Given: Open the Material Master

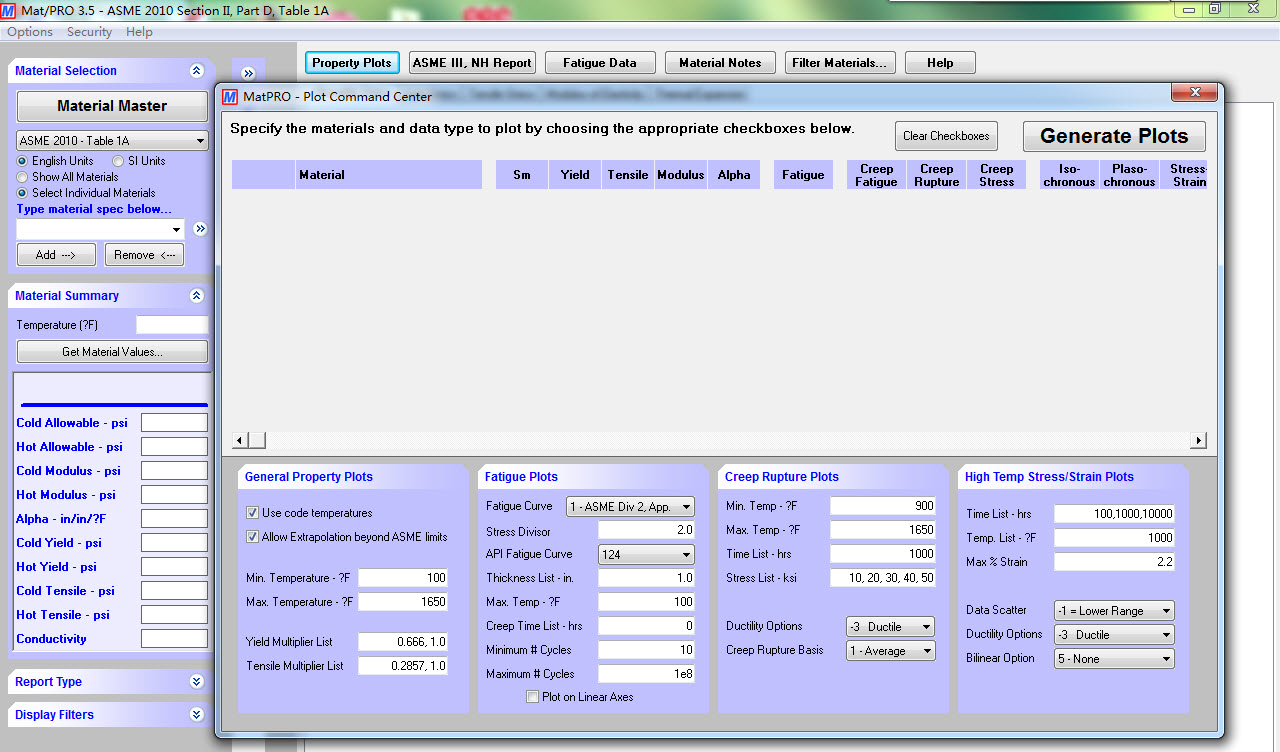Looking at the screenshot, I should pyautogui.click(x=112, y=106).
